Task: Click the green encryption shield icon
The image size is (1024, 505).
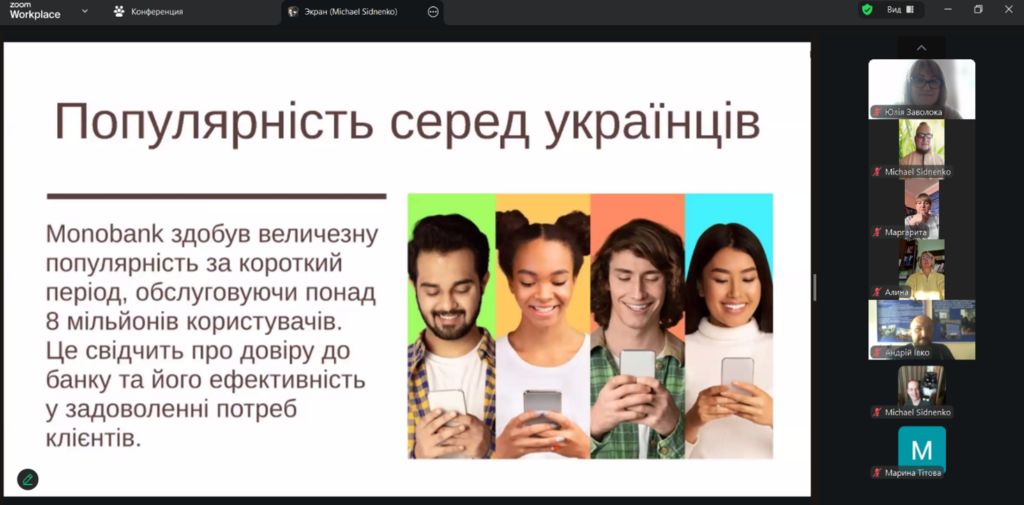Action: [x=867, y=10]
